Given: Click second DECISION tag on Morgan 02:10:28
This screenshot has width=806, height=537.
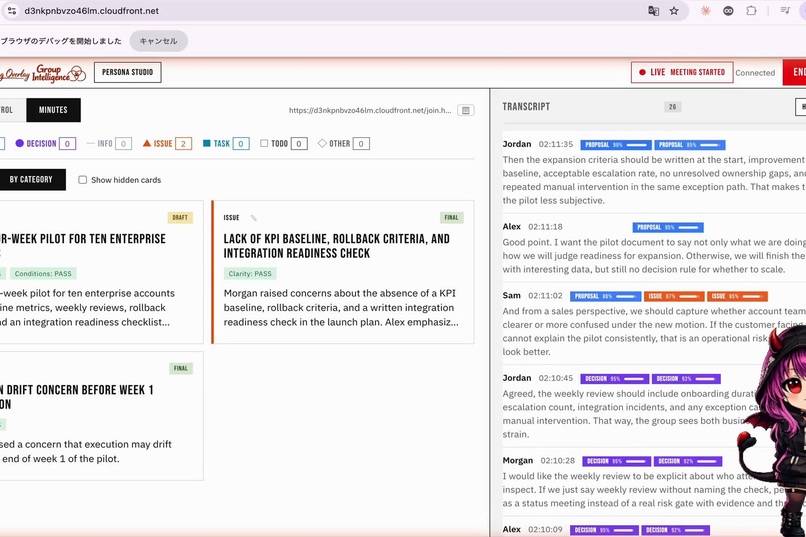Looking at the screenshot, I should (x=688, y=461).
